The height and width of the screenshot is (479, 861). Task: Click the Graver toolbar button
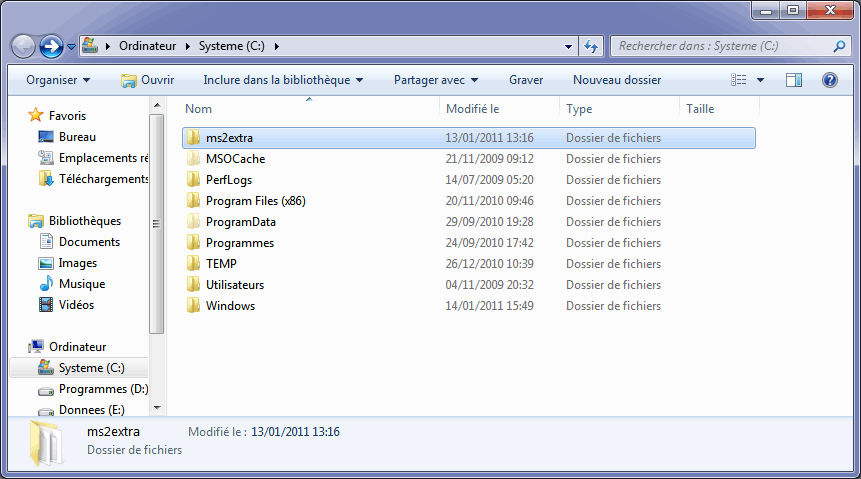526,80
